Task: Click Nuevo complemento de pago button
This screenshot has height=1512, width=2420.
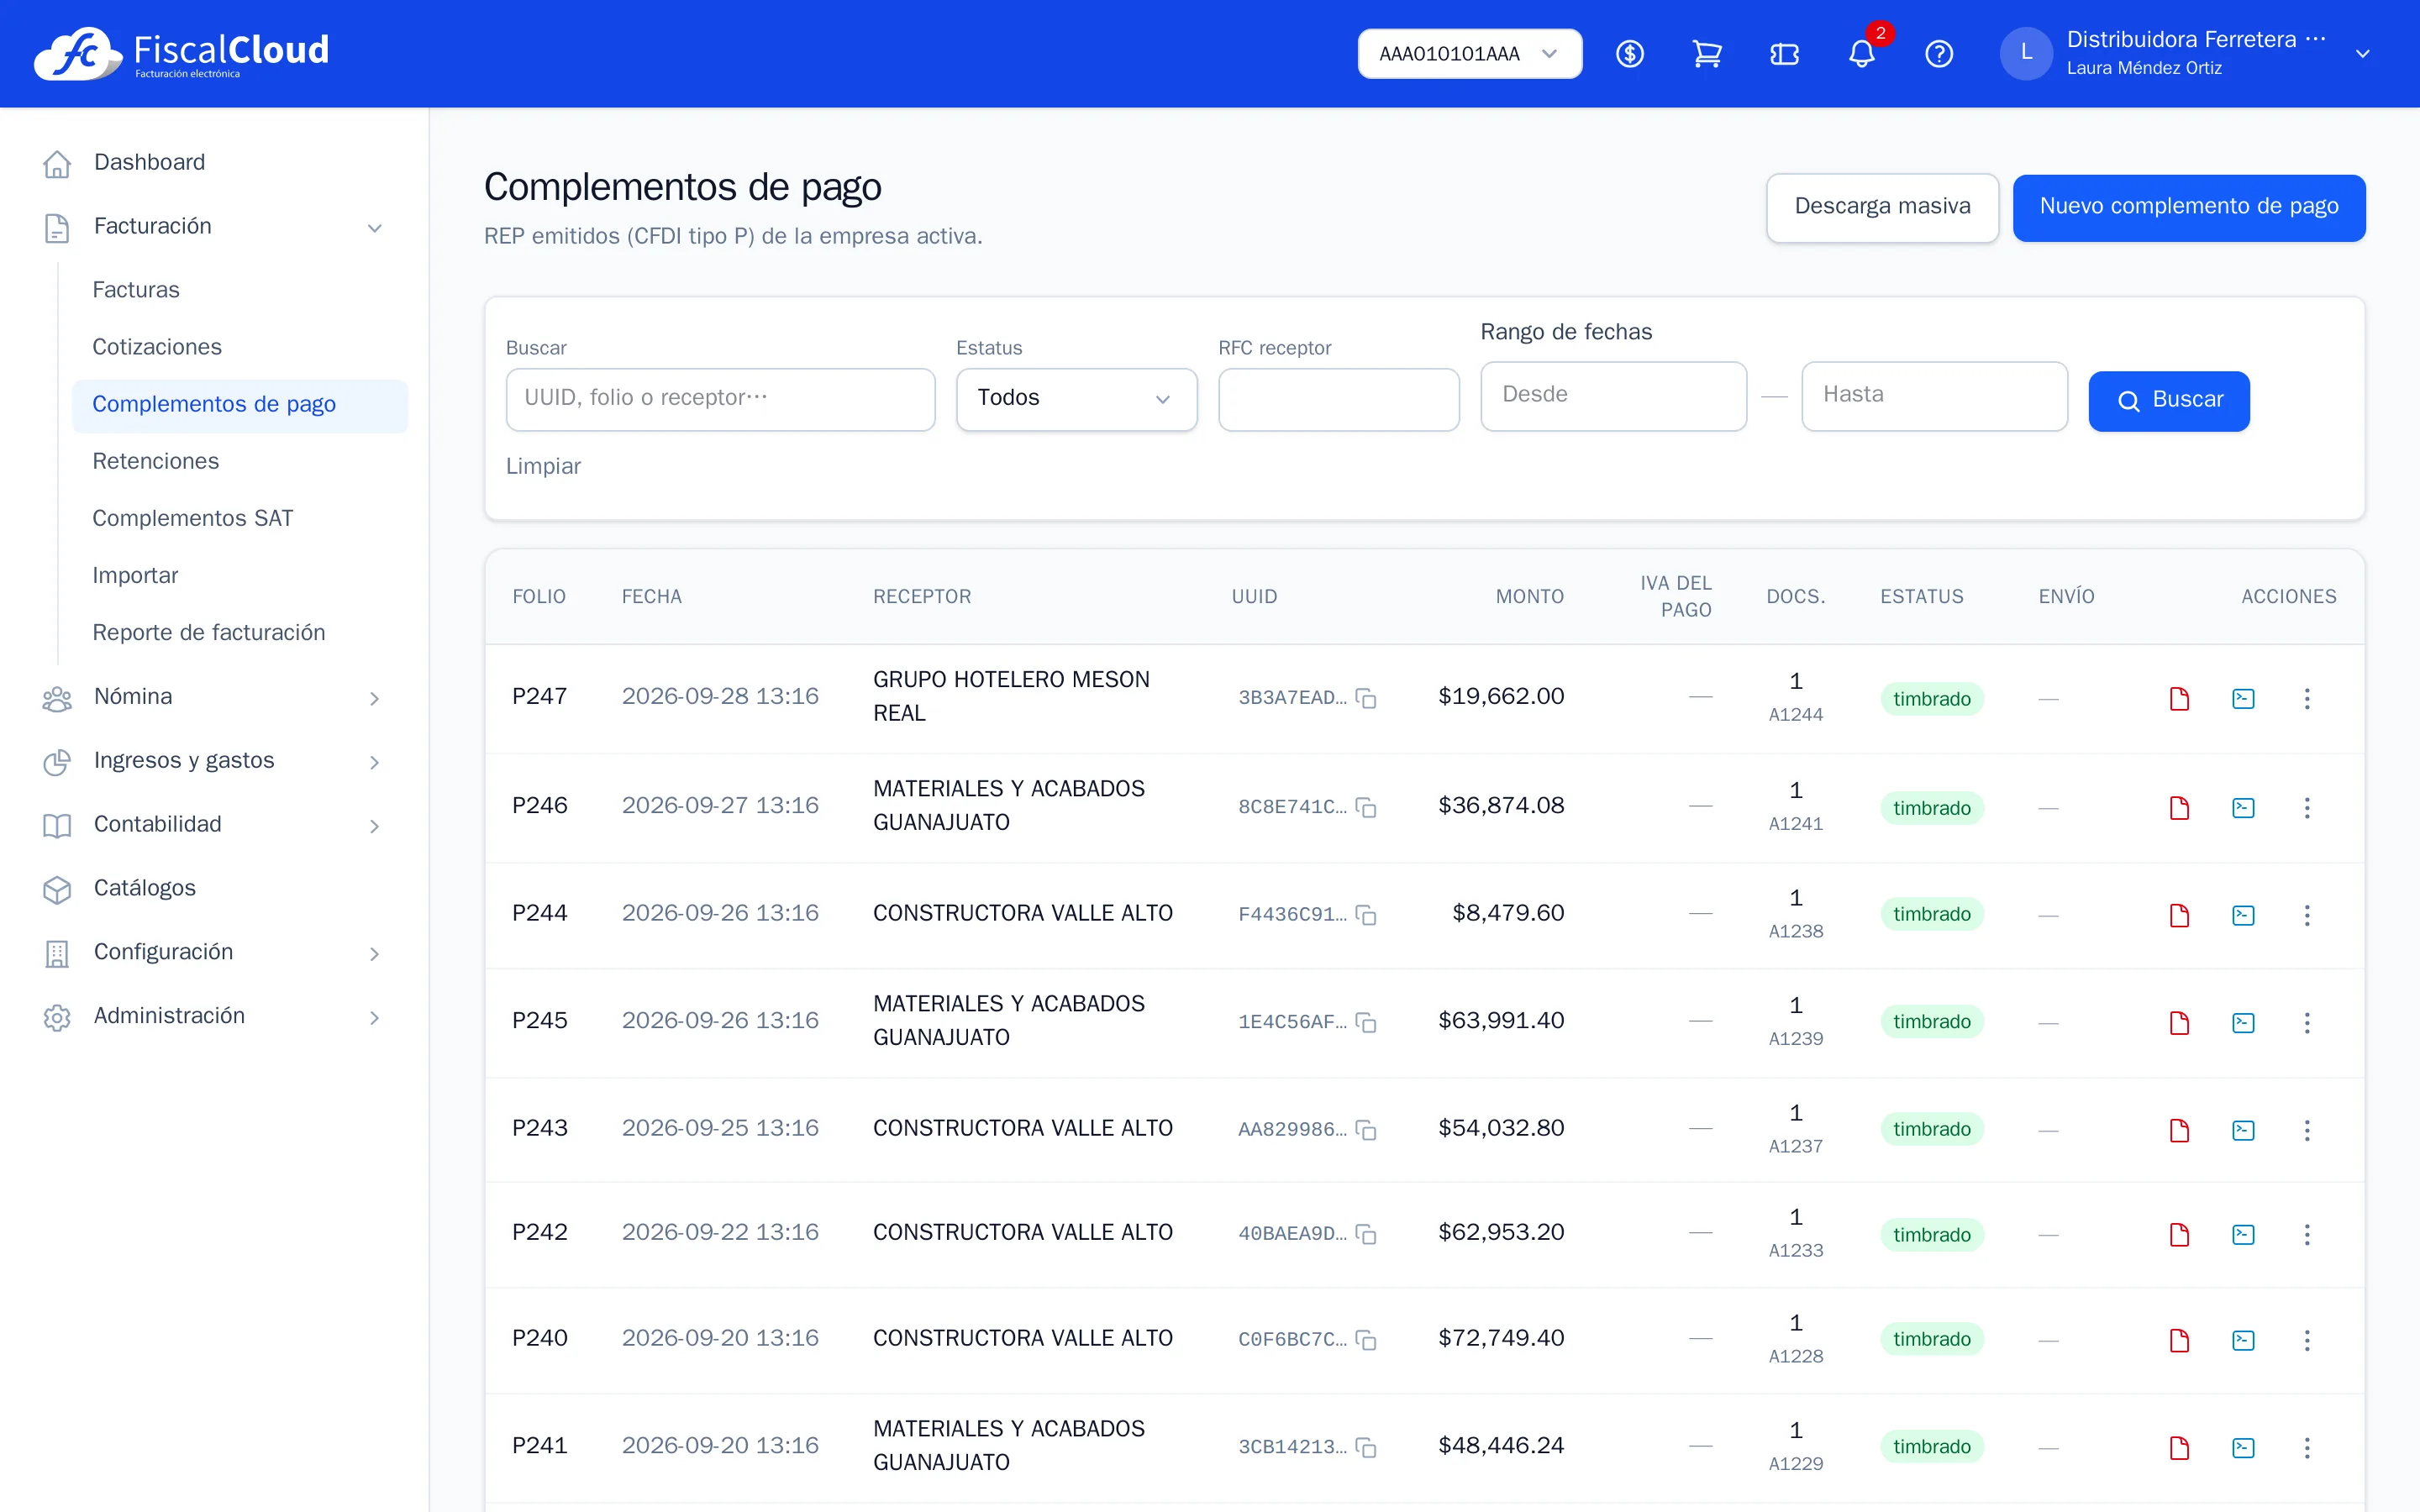Action: (x=2188, y=207)
